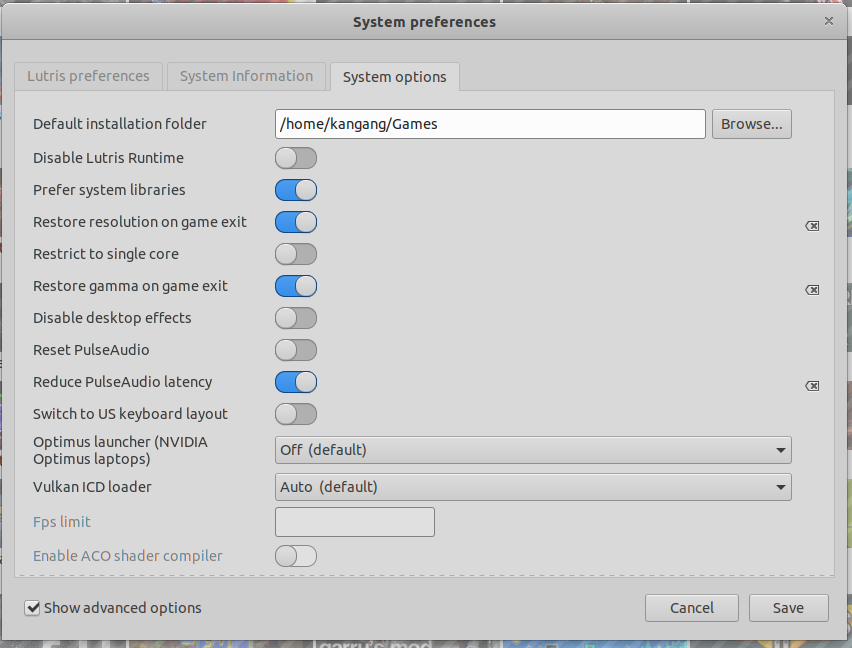Image resolution: width=852 pixels, height=648 pixels.
Task: Toggle Disable Lutris Runtime switch
Action: coord(296,158)
